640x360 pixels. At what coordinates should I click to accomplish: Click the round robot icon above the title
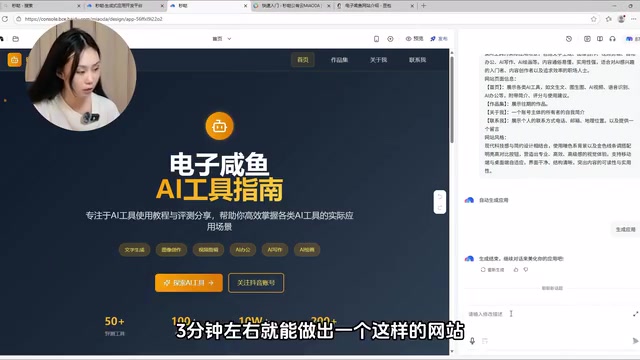tap(219, 126)
